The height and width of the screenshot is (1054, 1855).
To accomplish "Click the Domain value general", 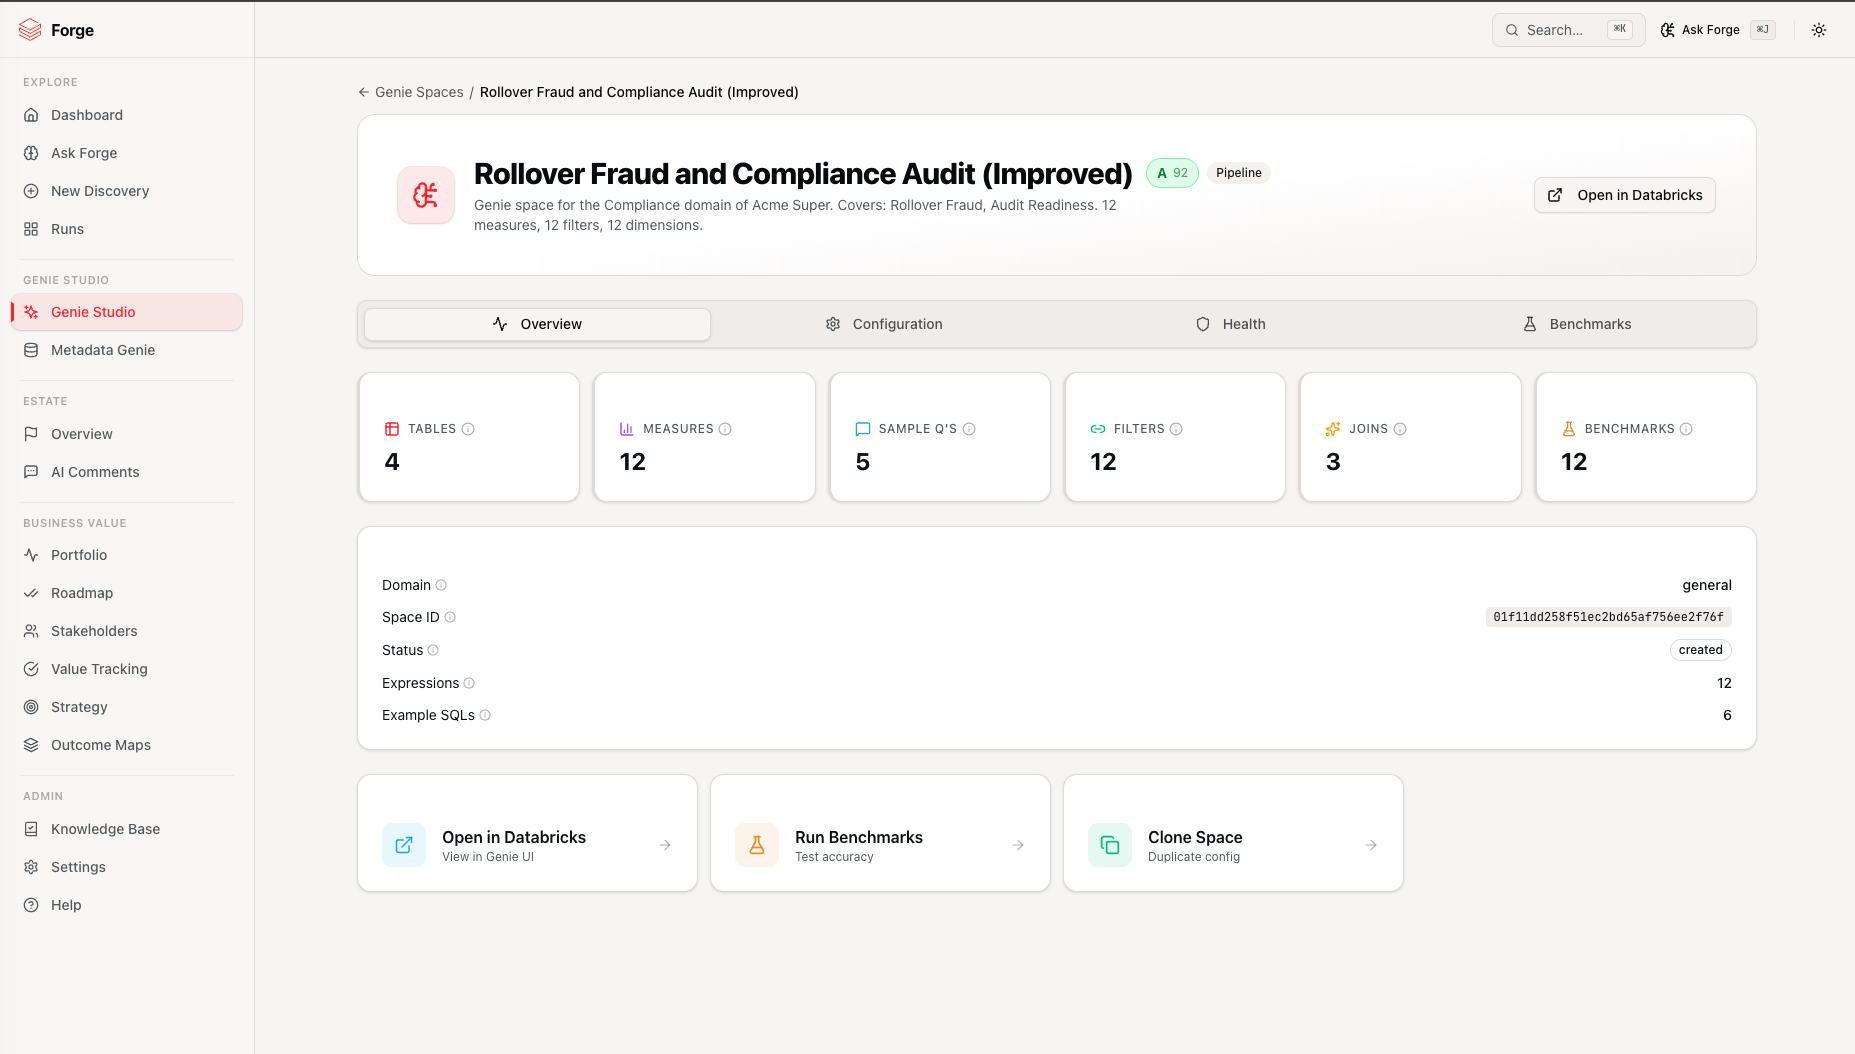I will [x=1707, y=585].
